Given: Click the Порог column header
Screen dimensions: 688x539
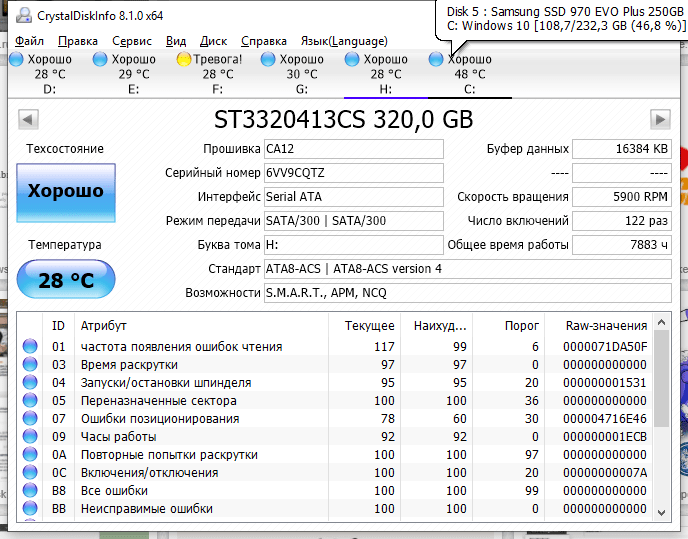Looking at the screenshot, I should click(x=508, y=326).
